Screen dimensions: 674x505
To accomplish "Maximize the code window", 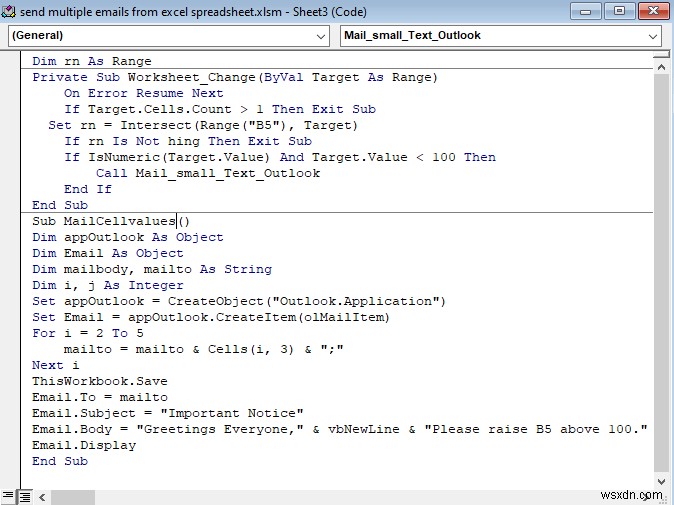I will (619, 11).
